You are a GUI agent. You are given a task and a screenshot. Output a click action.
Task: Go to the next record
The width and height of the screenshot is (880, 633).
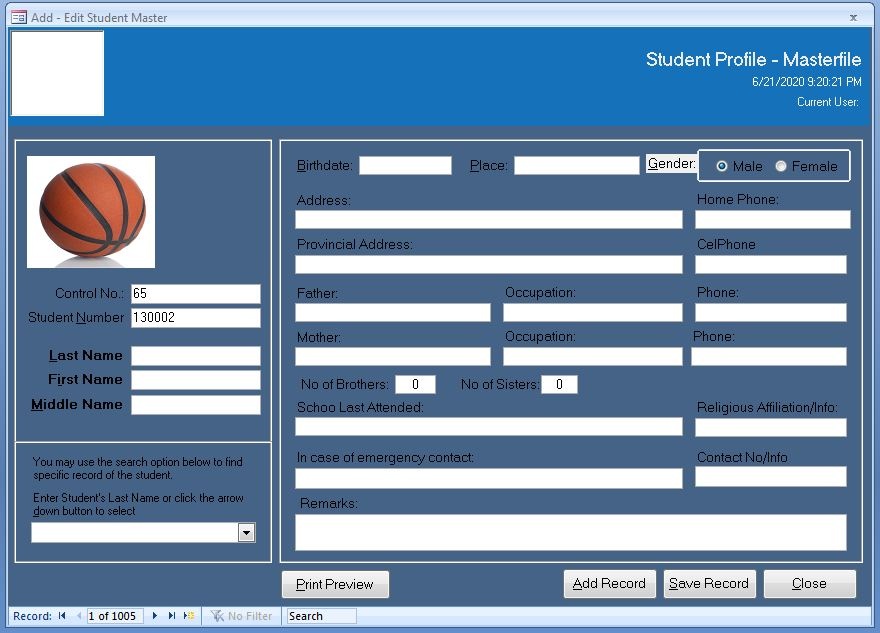click(155, 616)
